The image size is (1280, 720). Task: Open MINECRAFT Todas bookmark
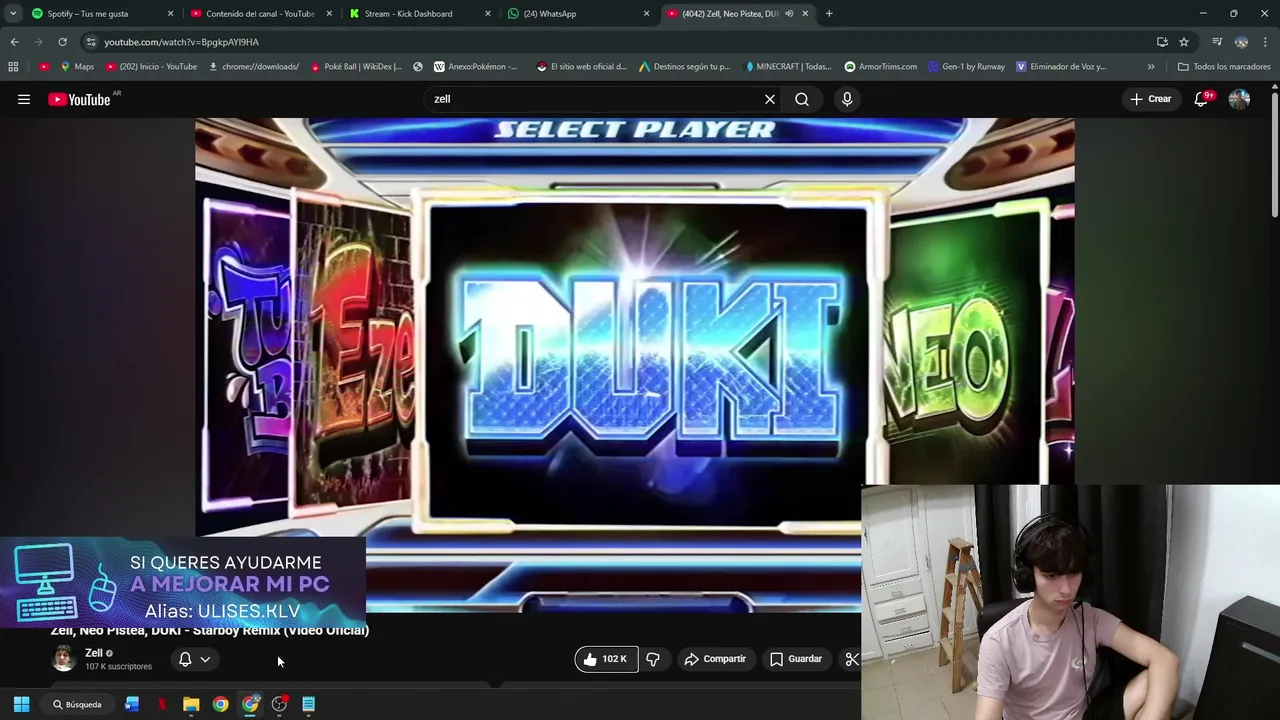tap(788, 67)
